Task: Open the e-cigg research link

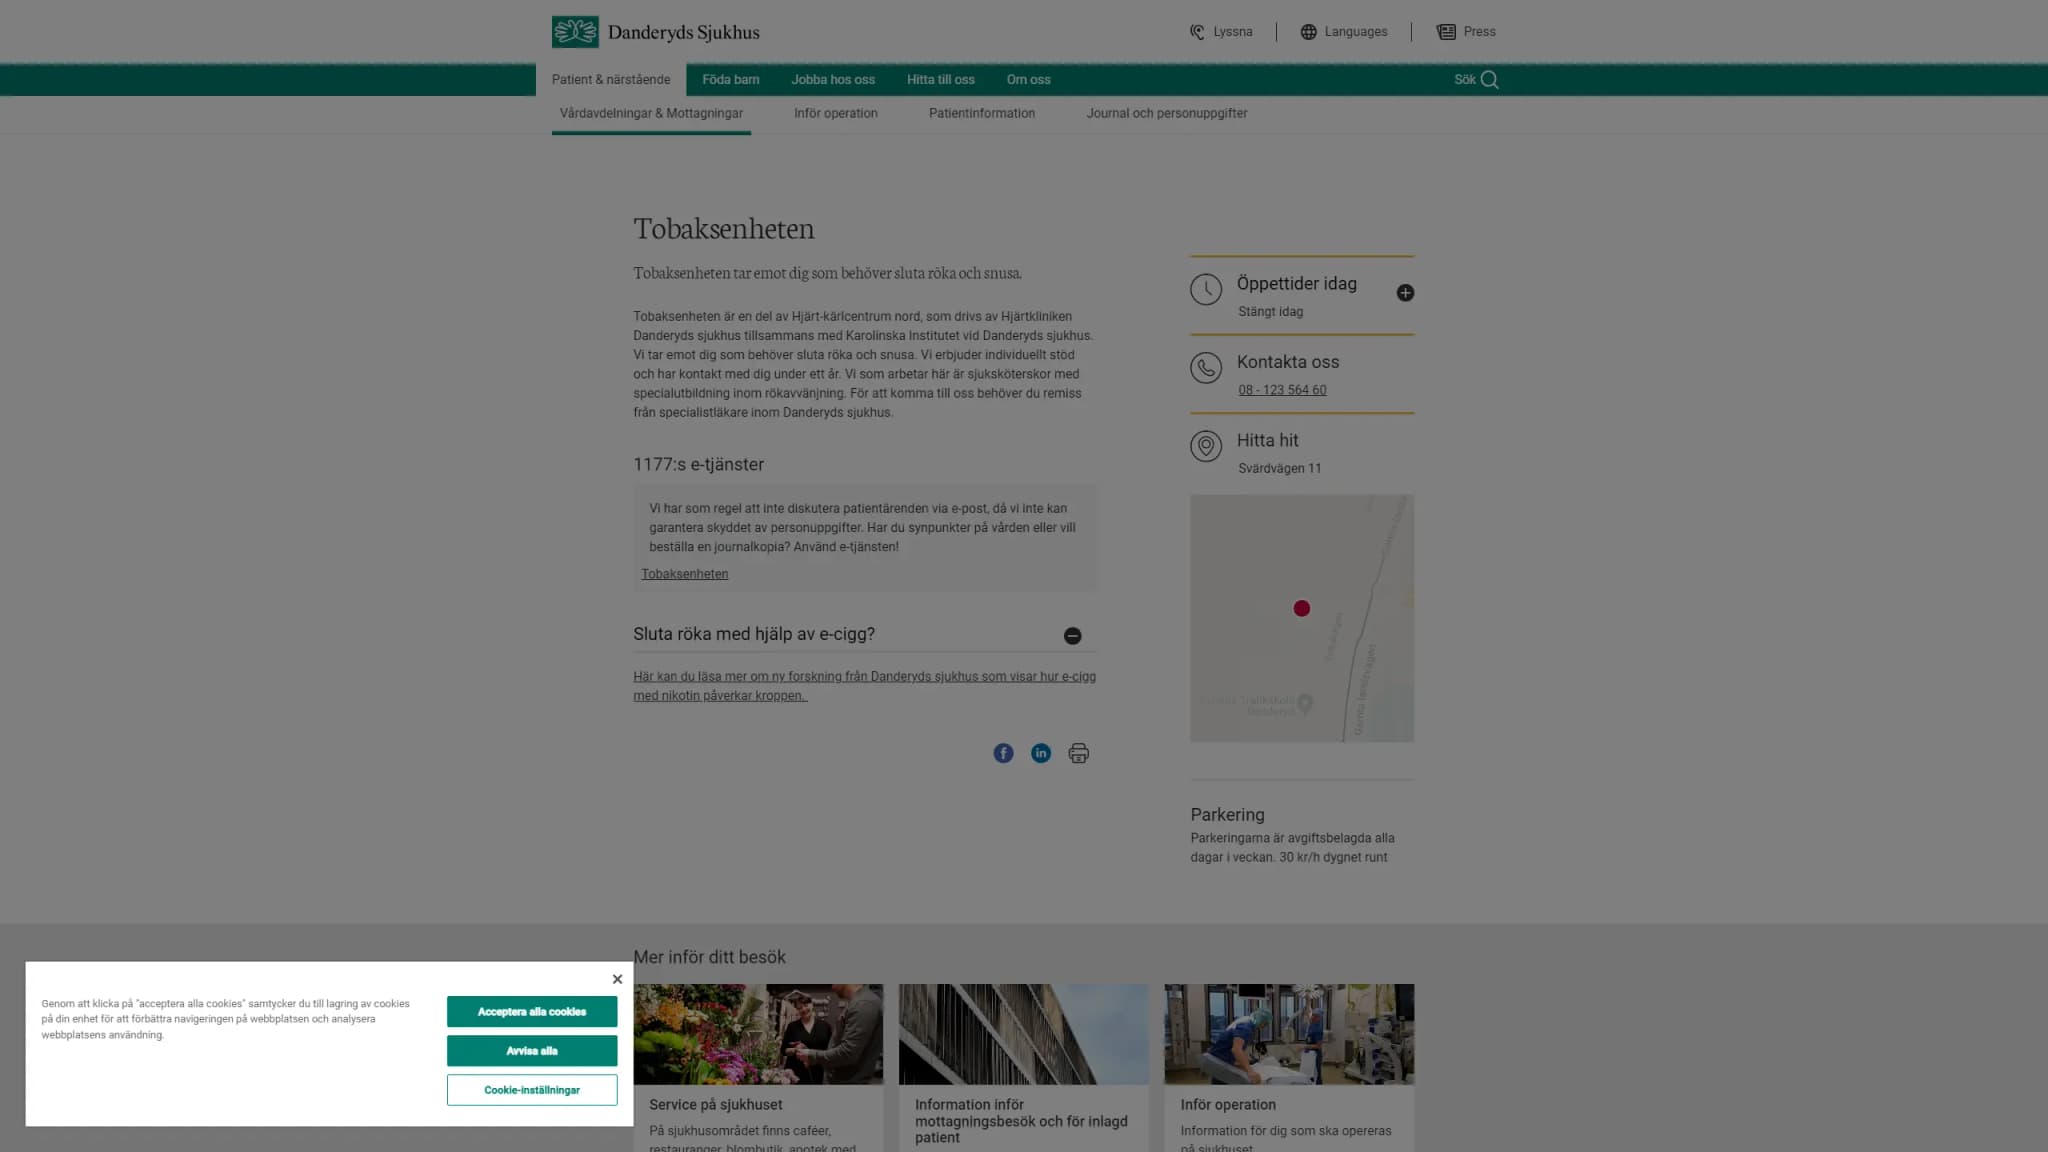Action: (864, 686)
